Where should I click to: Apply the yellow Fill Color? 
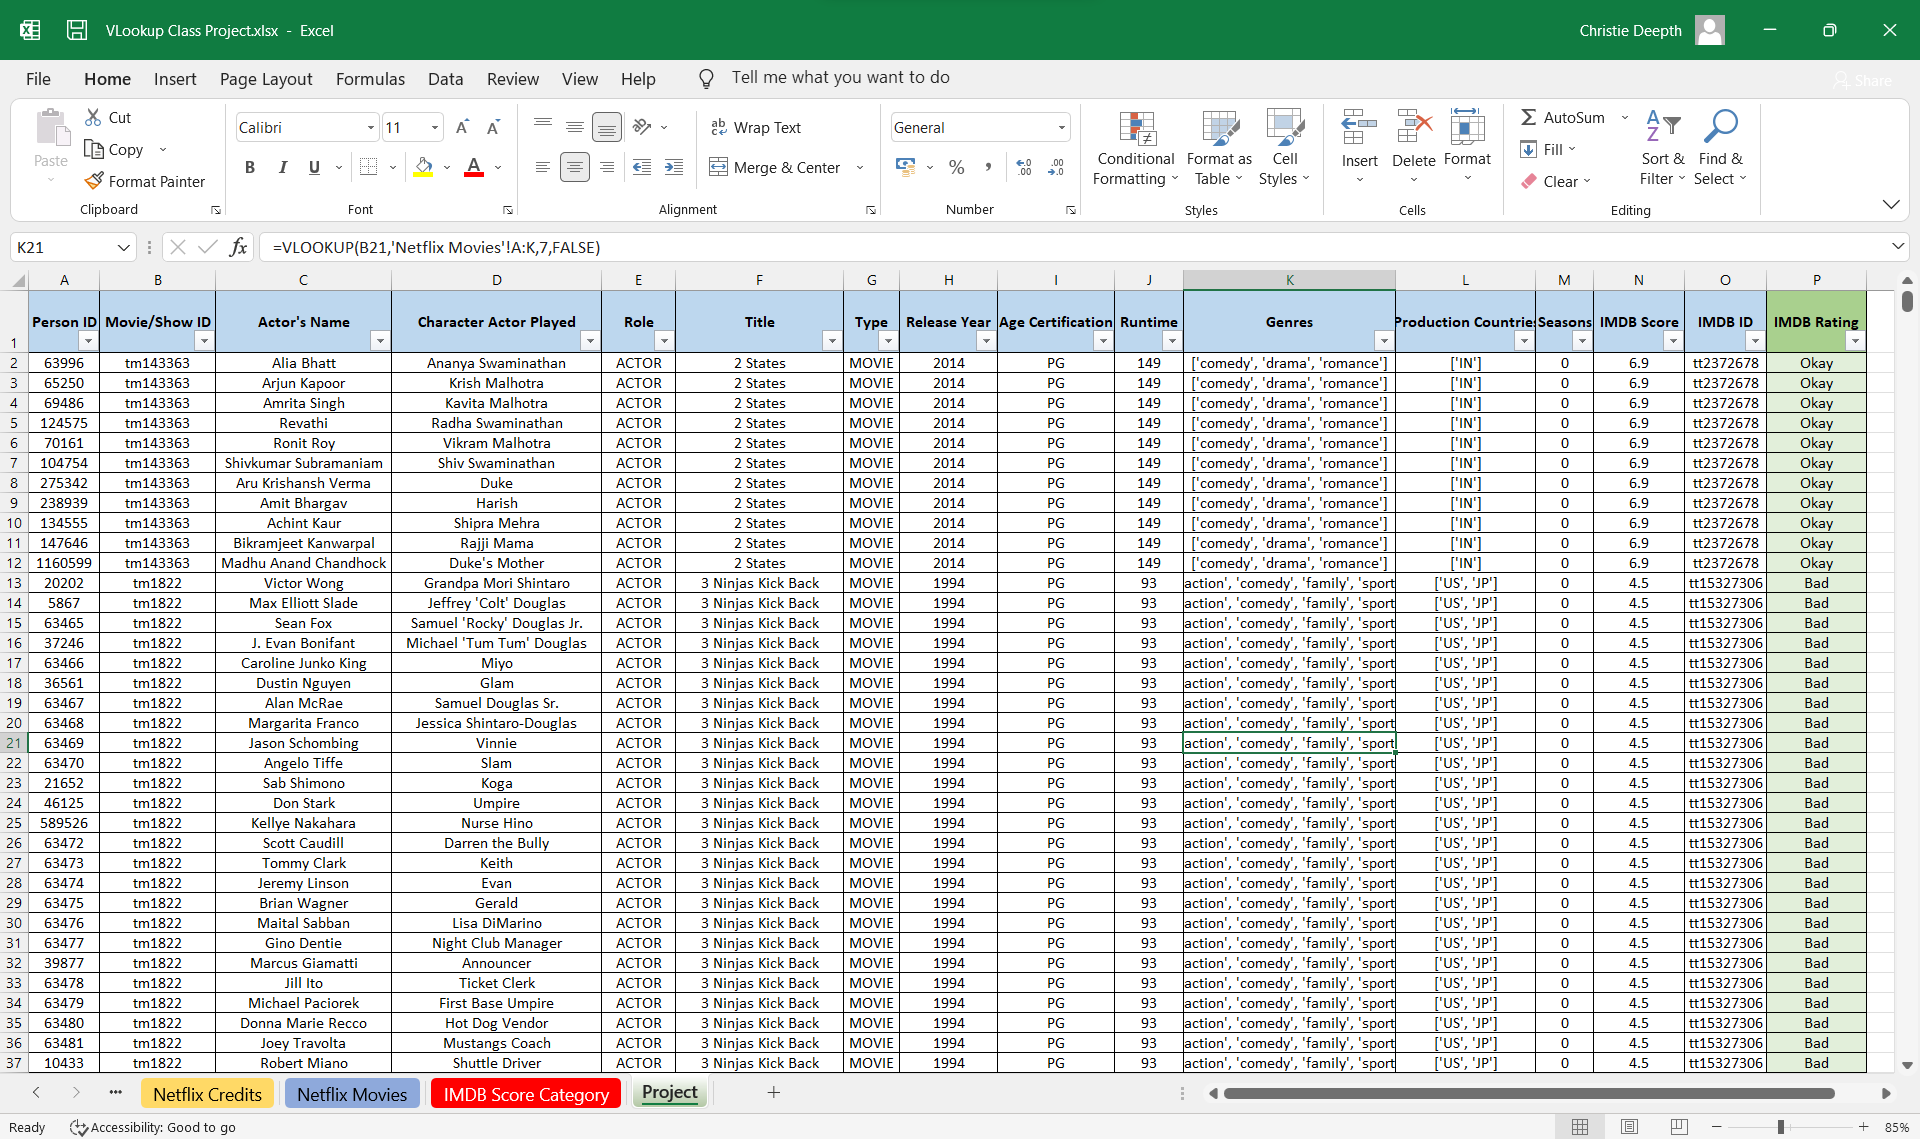[x=424, y=167]
